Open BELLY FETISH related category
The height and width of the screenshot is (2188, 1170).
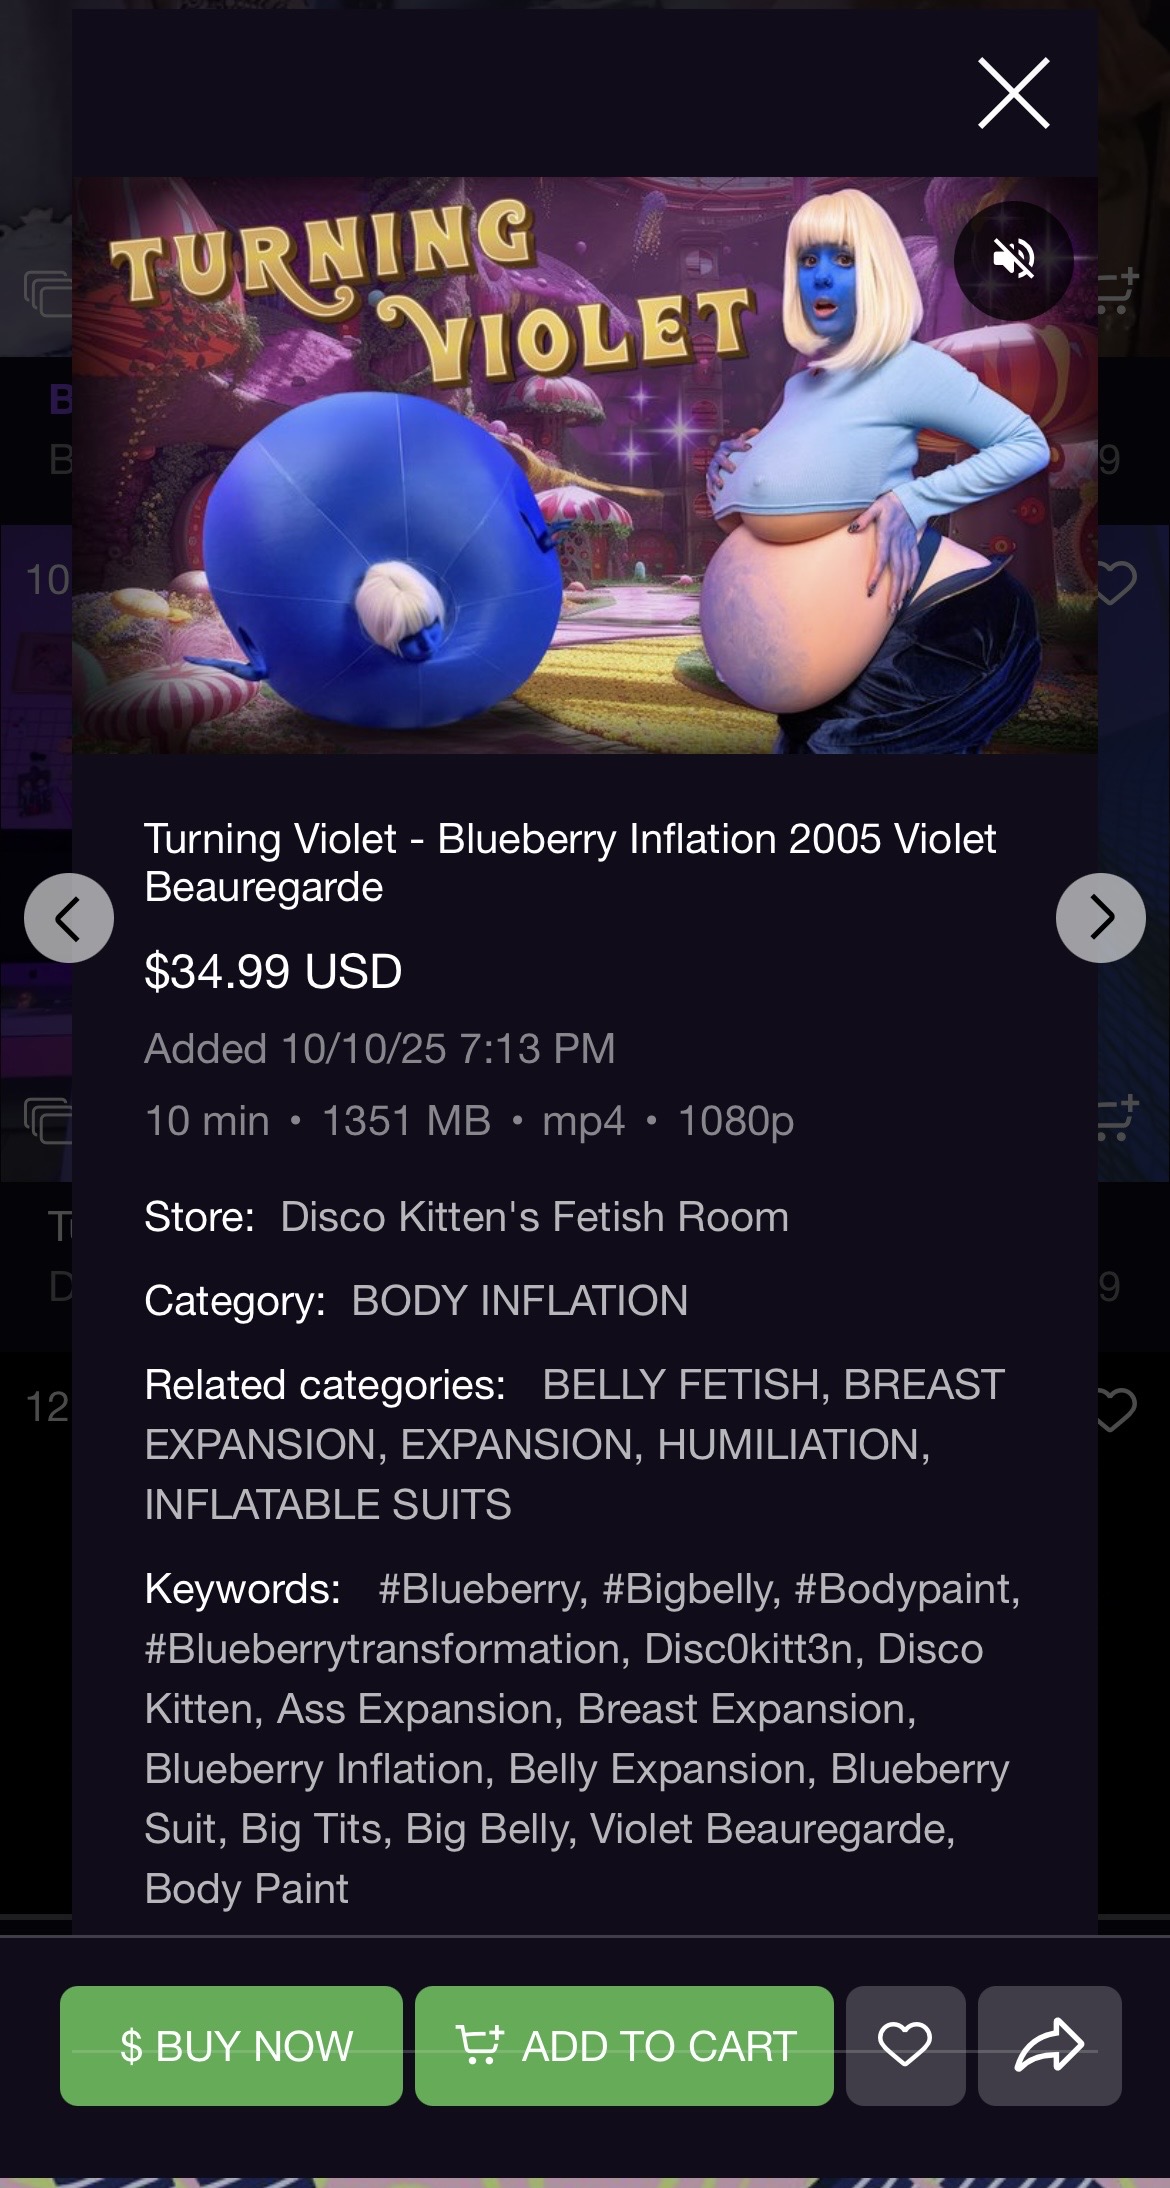(683, 1385)
